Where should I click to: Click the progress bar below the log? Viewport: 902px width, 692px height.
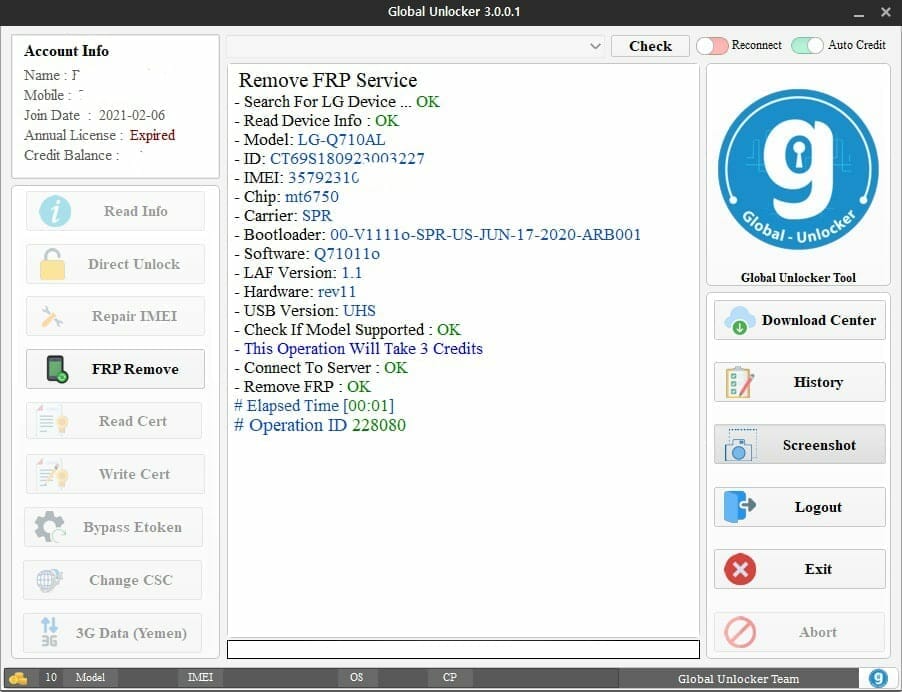pos(463,649)
